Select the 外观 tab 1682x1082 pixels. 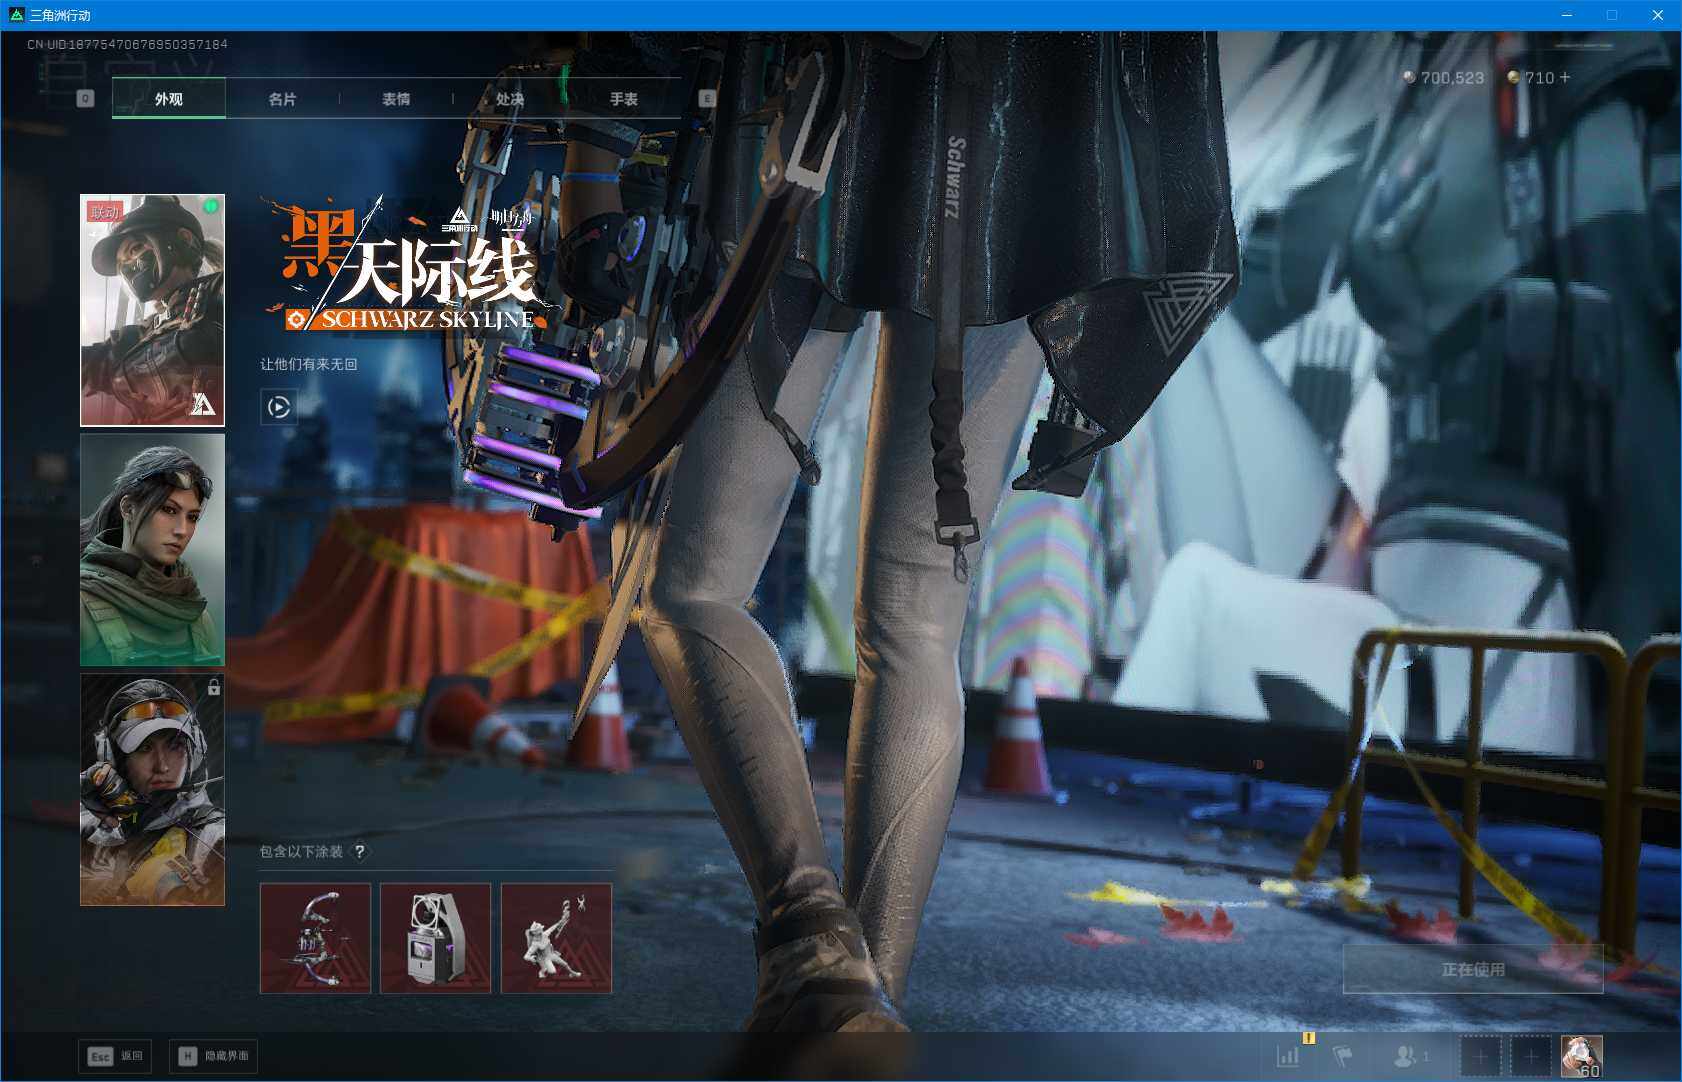coord(169,98)
